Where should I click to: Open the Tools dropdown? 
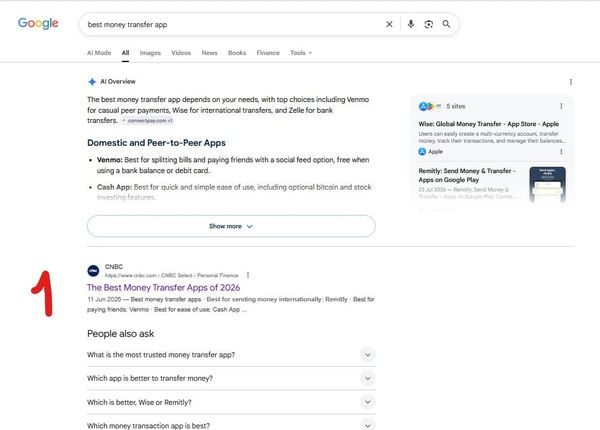(301, 53)
